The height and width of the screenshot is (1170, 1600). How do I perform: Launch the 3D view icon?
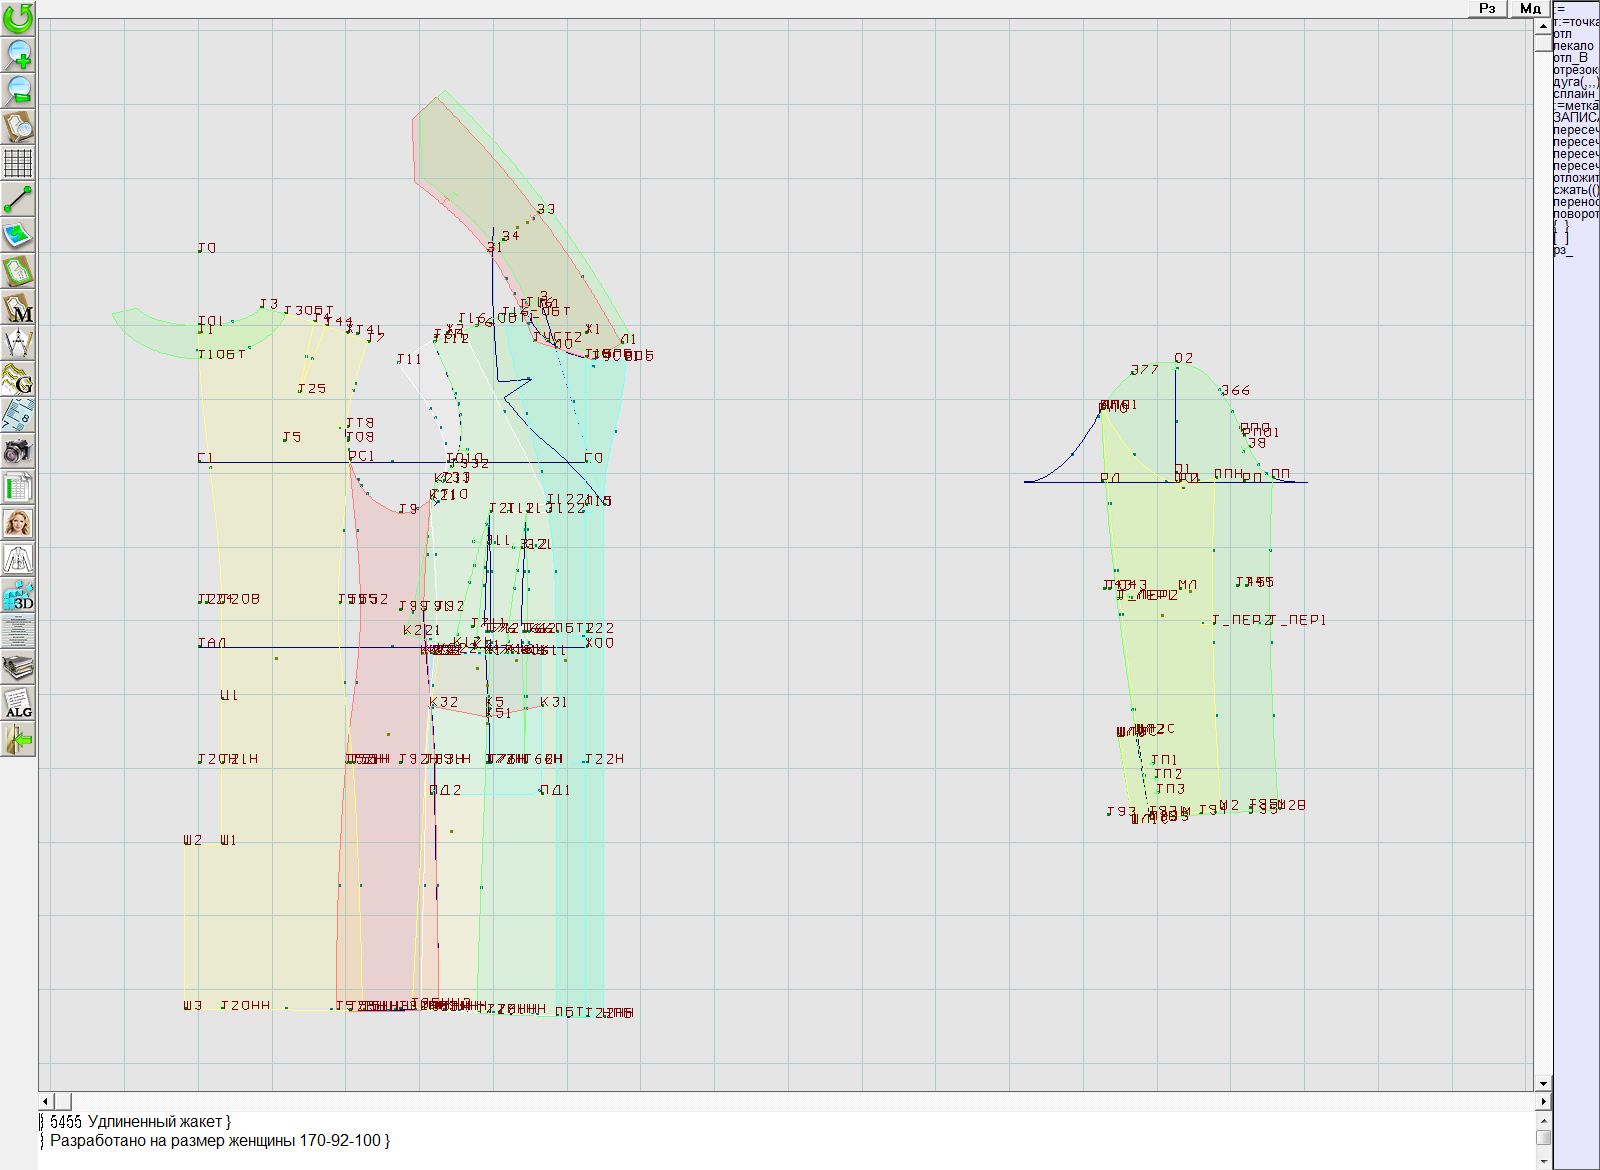coord(18,595)
